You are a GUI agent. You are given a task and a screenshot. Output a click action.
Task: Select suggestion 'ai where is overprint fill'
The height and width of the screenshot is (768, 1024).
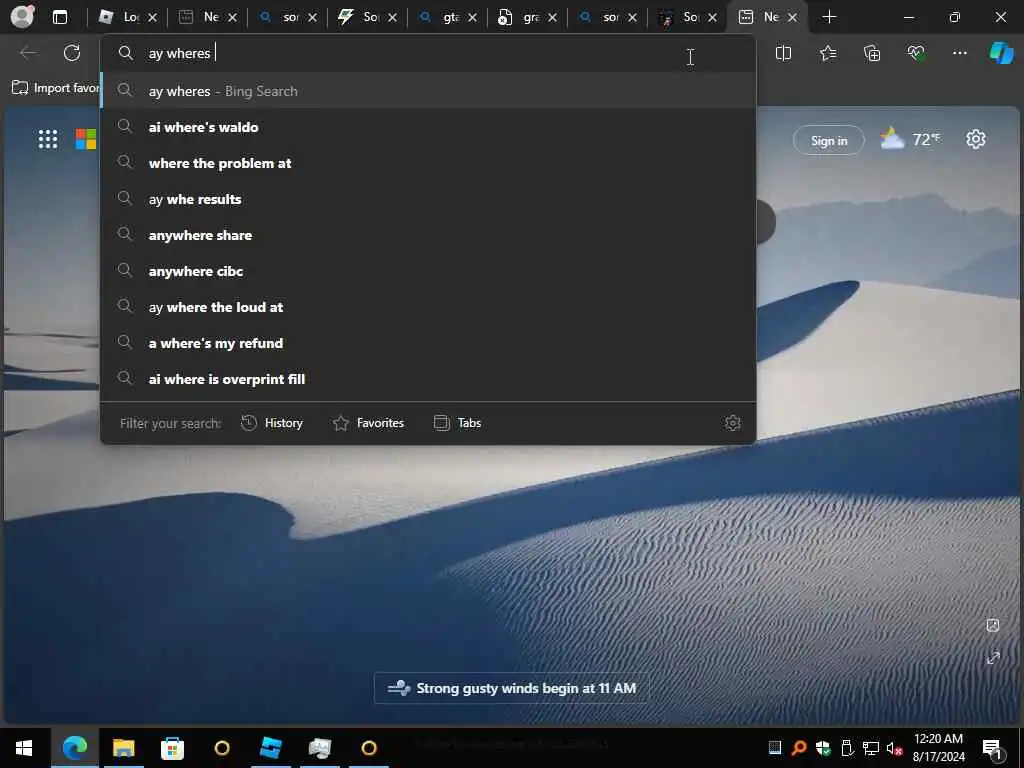coord(428,378)
